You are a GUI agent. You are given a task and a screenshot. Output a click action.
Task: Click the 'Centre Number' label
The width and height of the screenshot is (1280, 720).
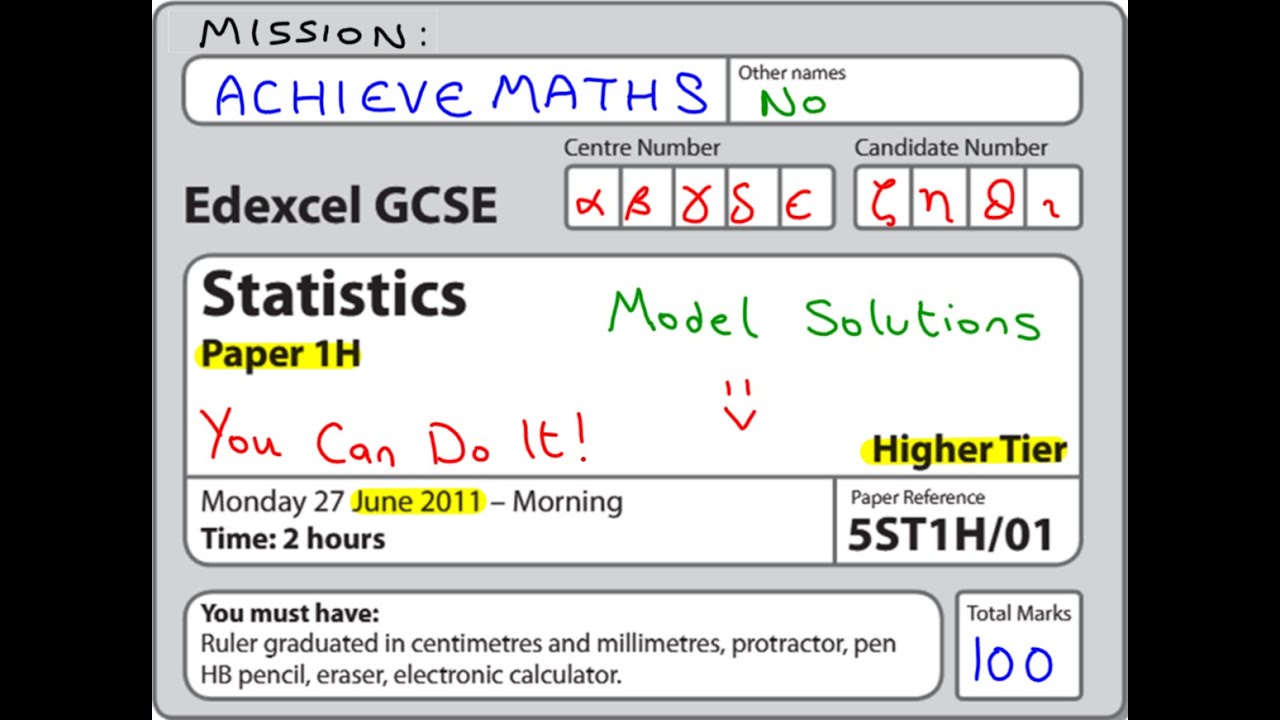(x=641, y=148)
